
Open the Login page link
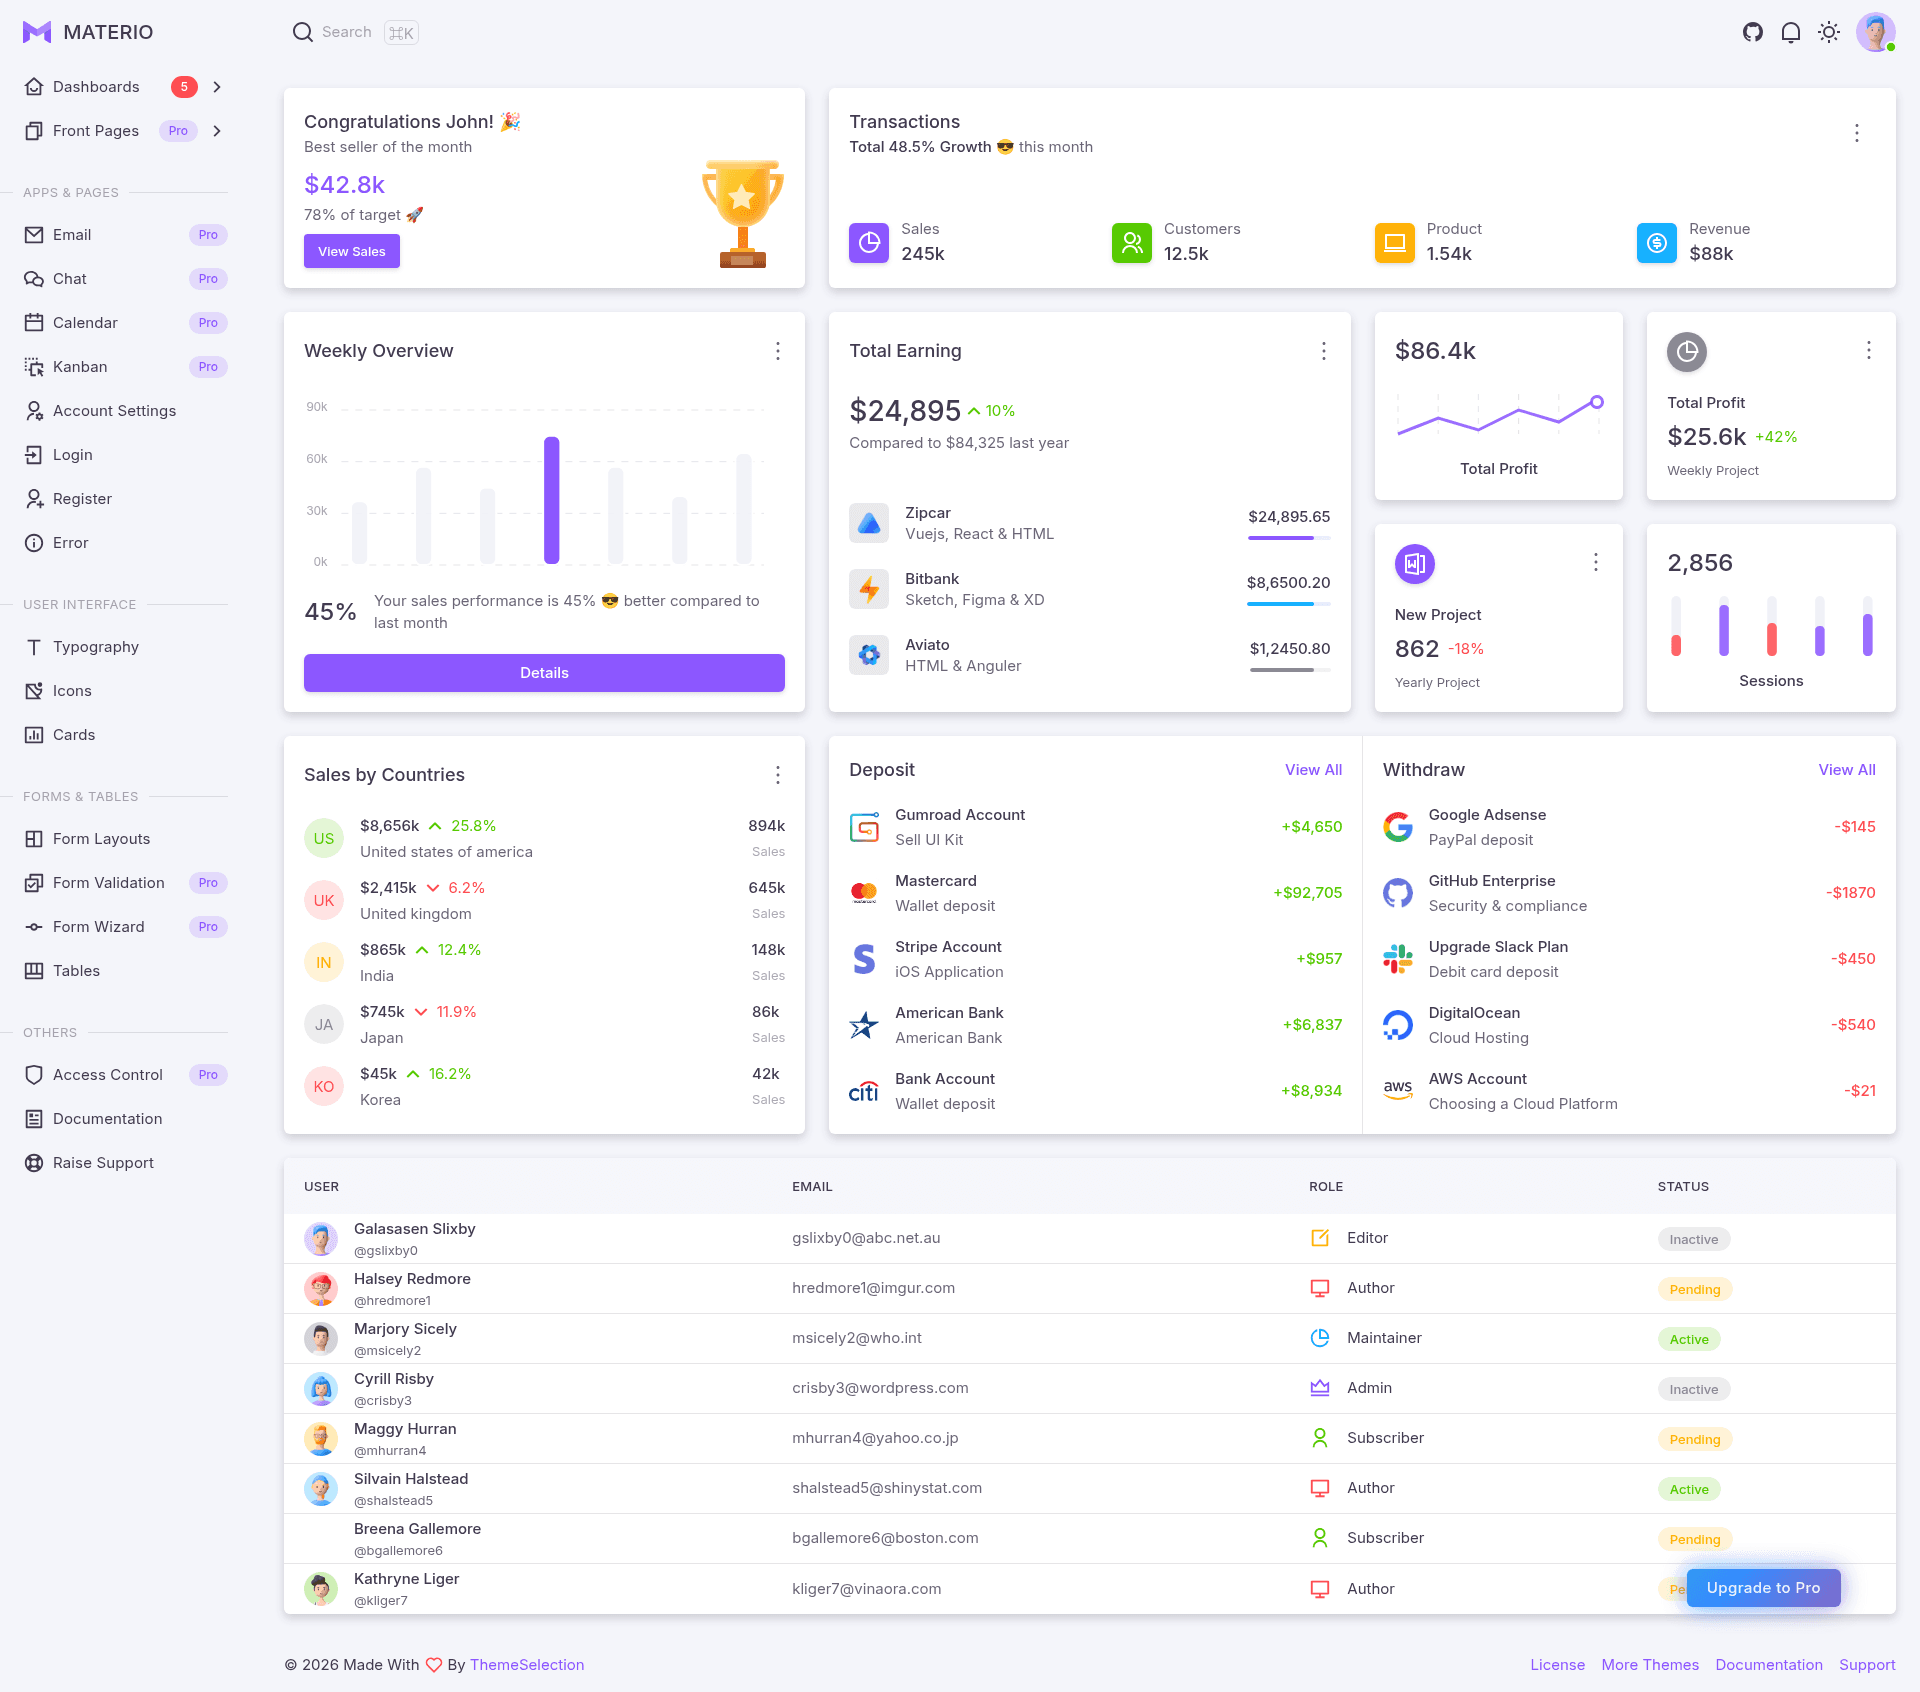coord(125,455)
